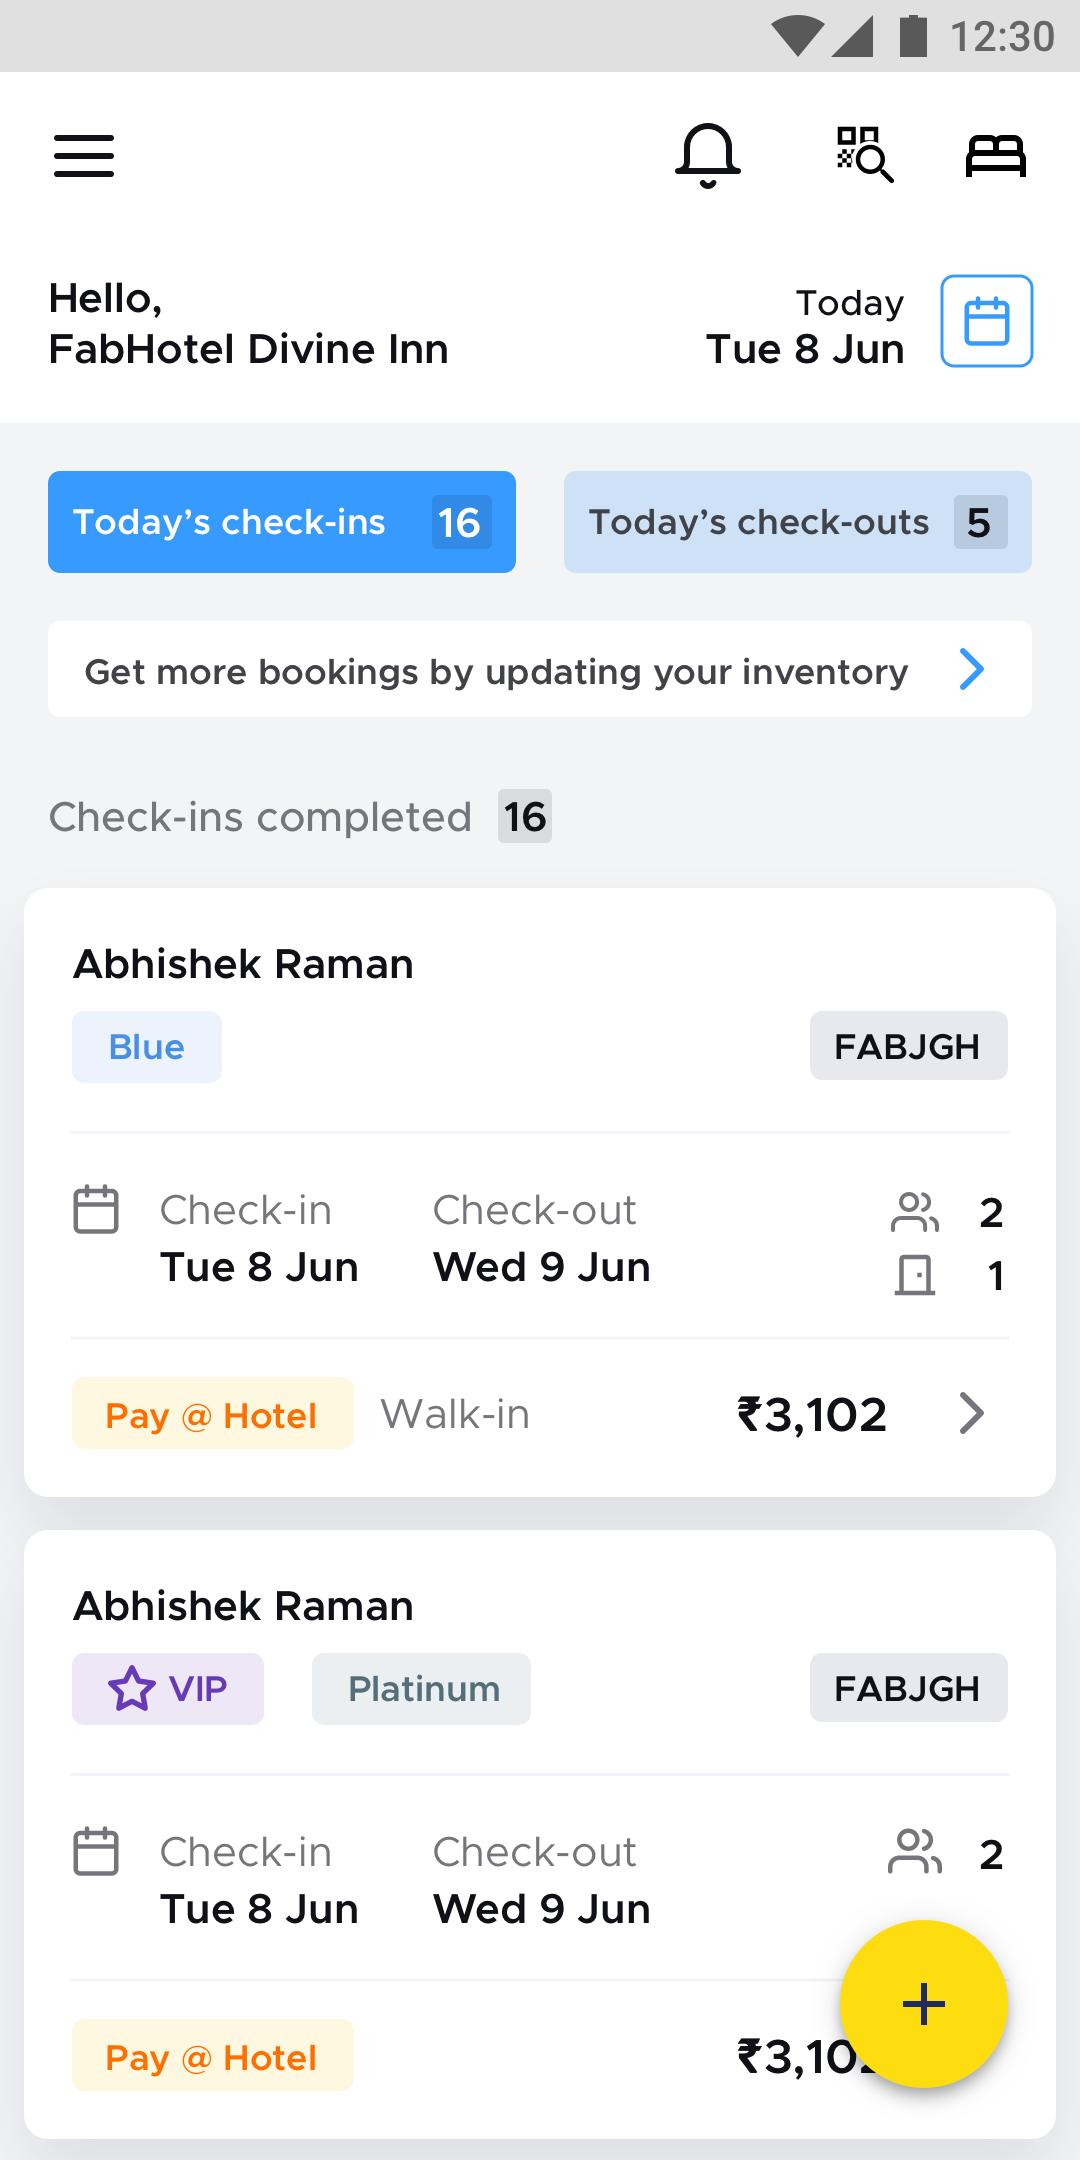Open the rooms bed icon
The height and width of the screenshot is (2160, 1080).
(996, 156)
